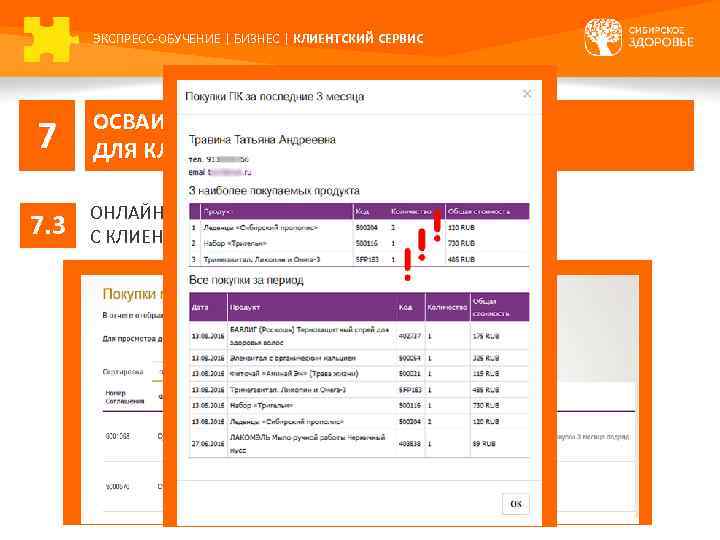Click the 'Номер соглашения' column header in background page
This screenshot has width=720, height=540.
click(124, 397)
